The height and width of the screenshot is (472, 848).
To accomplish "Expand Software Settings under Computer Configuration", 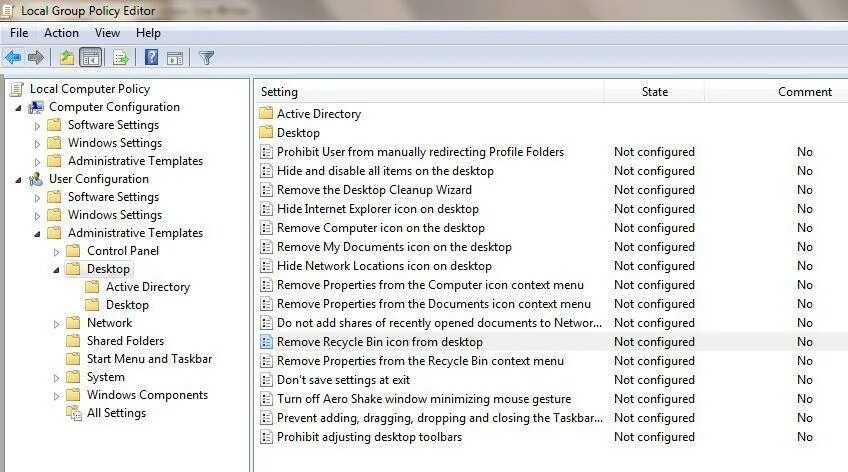I will (37, 126).
